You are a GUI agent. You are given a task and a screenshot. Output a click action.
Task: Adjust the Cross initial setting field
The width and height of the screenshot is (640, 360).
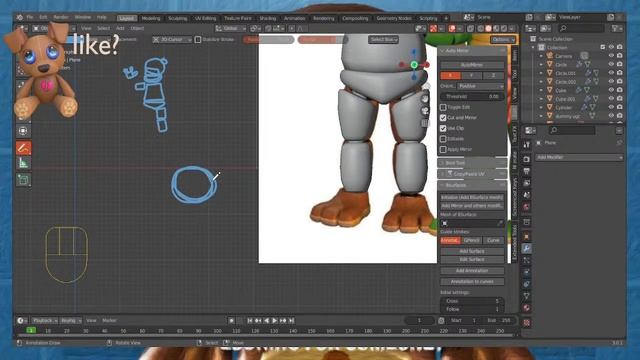(472, 301)
